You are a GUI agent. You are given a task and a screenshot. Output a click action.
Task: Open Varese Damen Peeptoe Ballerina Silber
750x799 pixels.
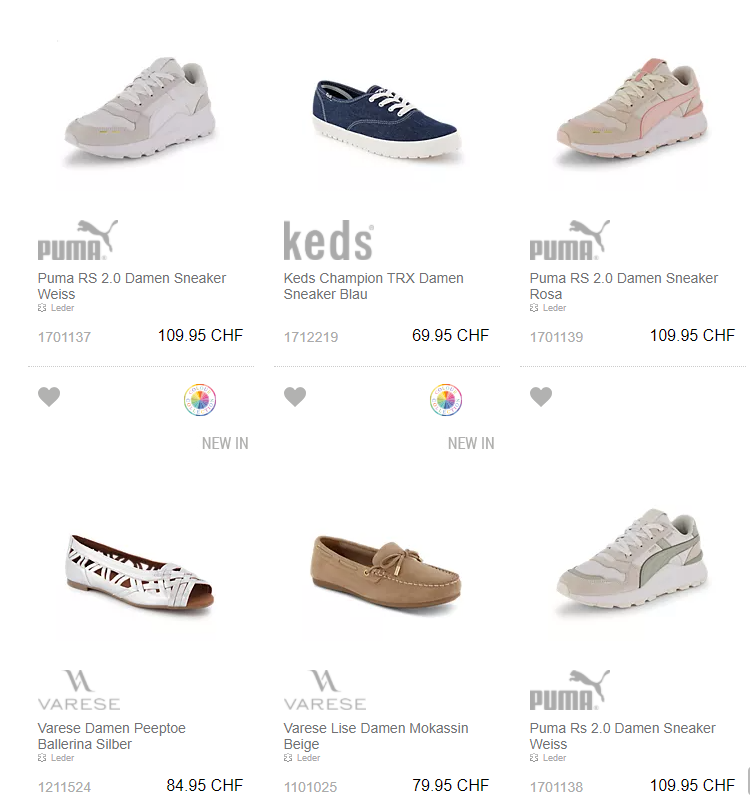[111, 736]
